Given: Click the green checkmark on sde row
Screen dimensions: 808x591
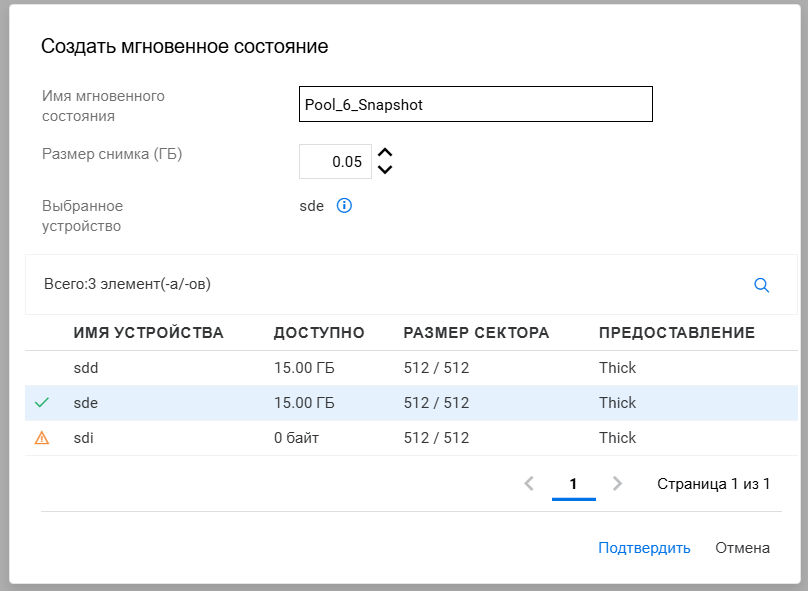Looking at the screenshot, I should [41, 403].
